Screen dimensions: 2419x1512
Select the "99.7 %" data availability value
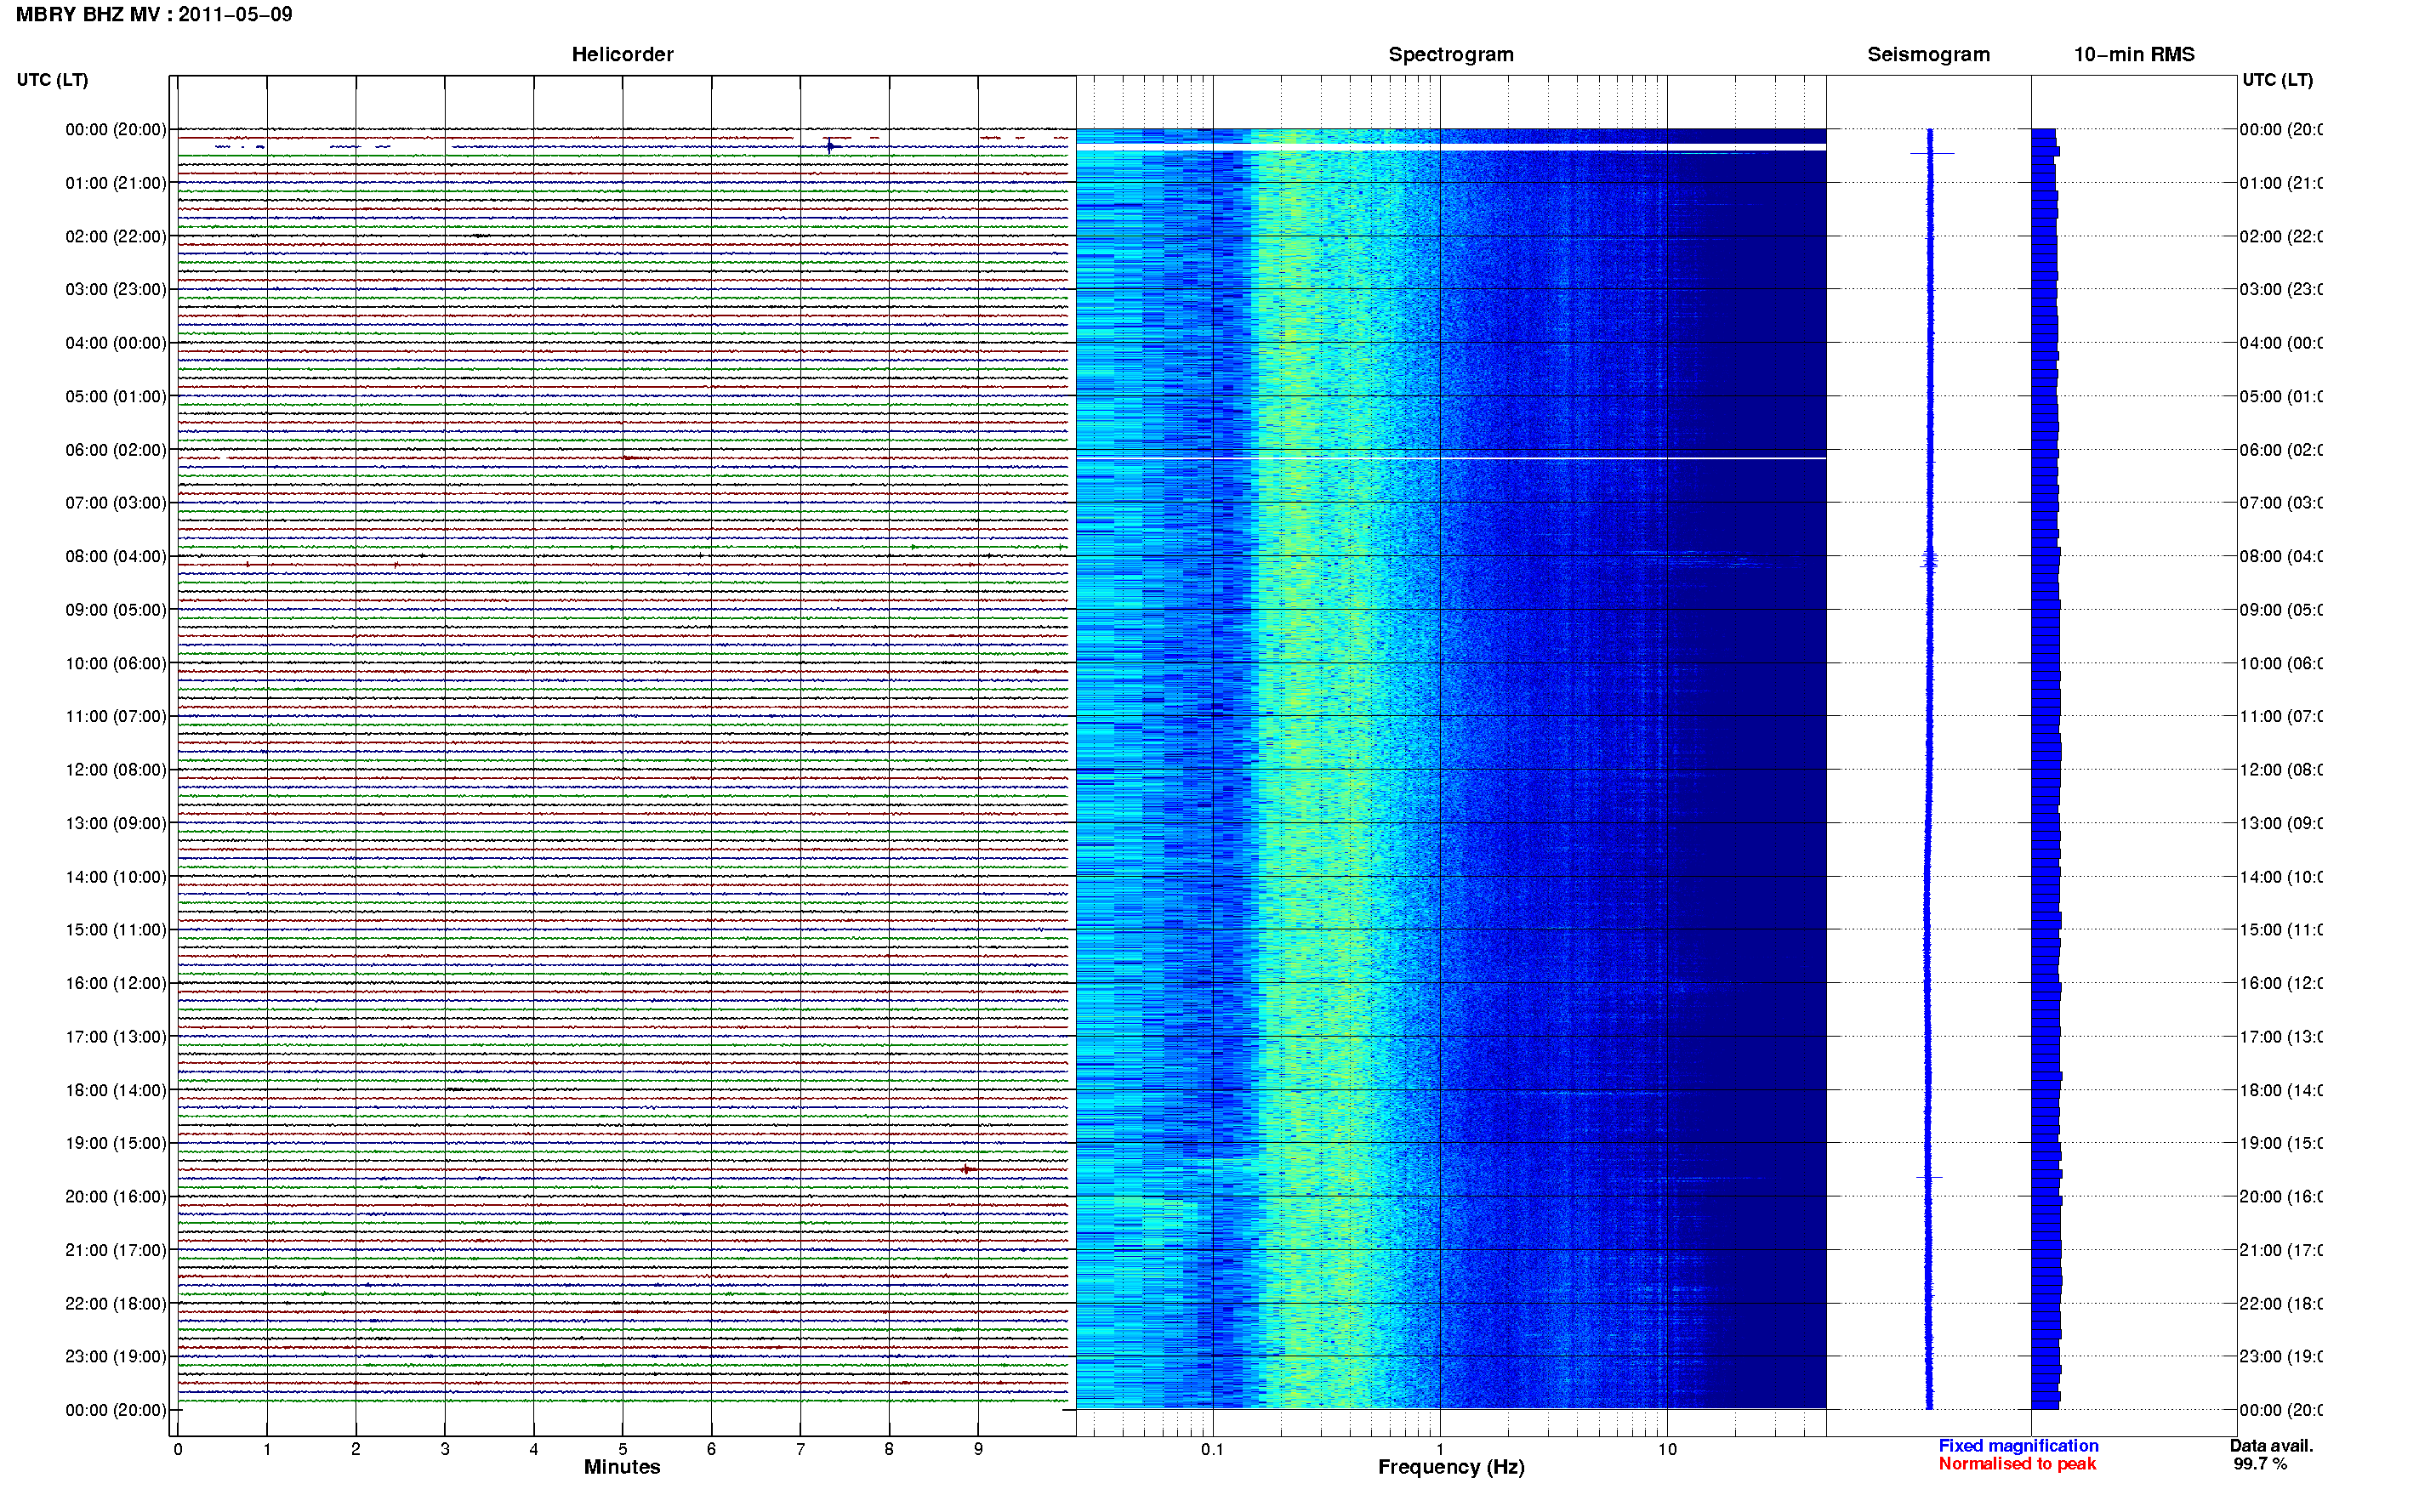pyautogui.click(x=2260, y=1464)
